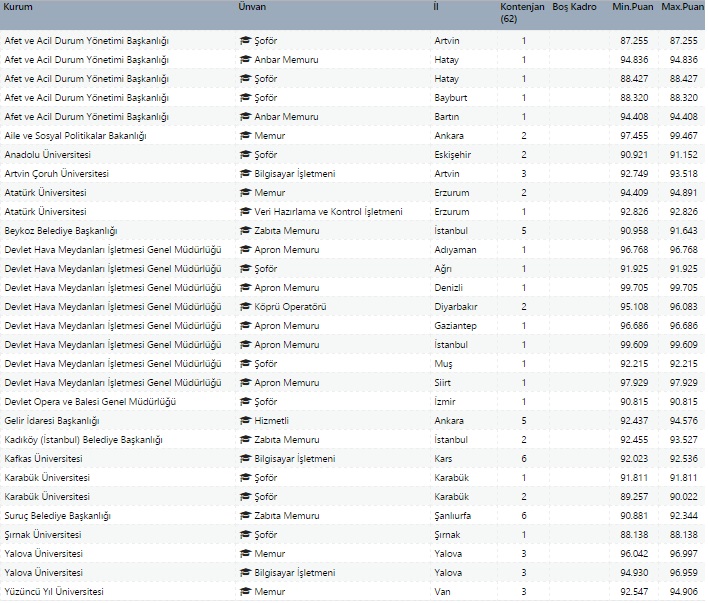The width and height of the screenshot is (708, 603).
Task: Click the Şanlıurfa province cell
Action: tap(452, 516)
